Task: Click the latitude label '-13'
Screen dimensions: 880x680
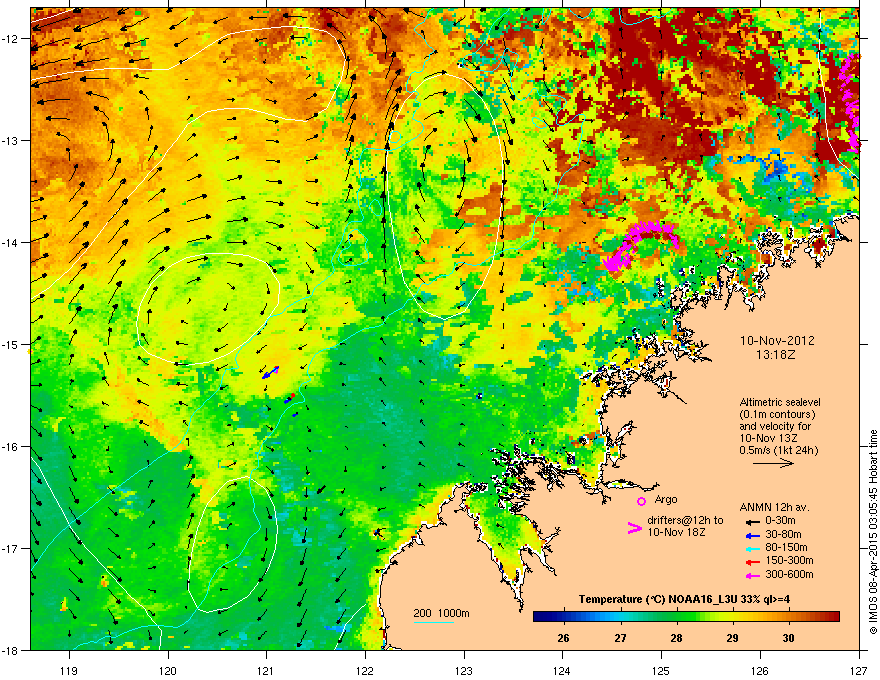Action: click(10, 141)
